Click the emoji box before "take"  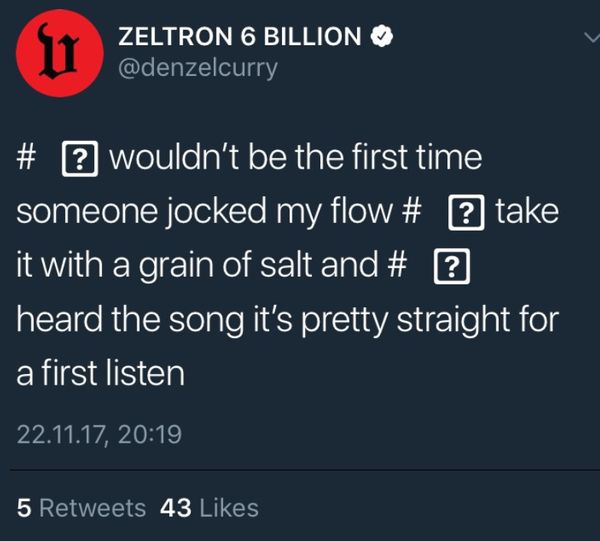[466, 213]
